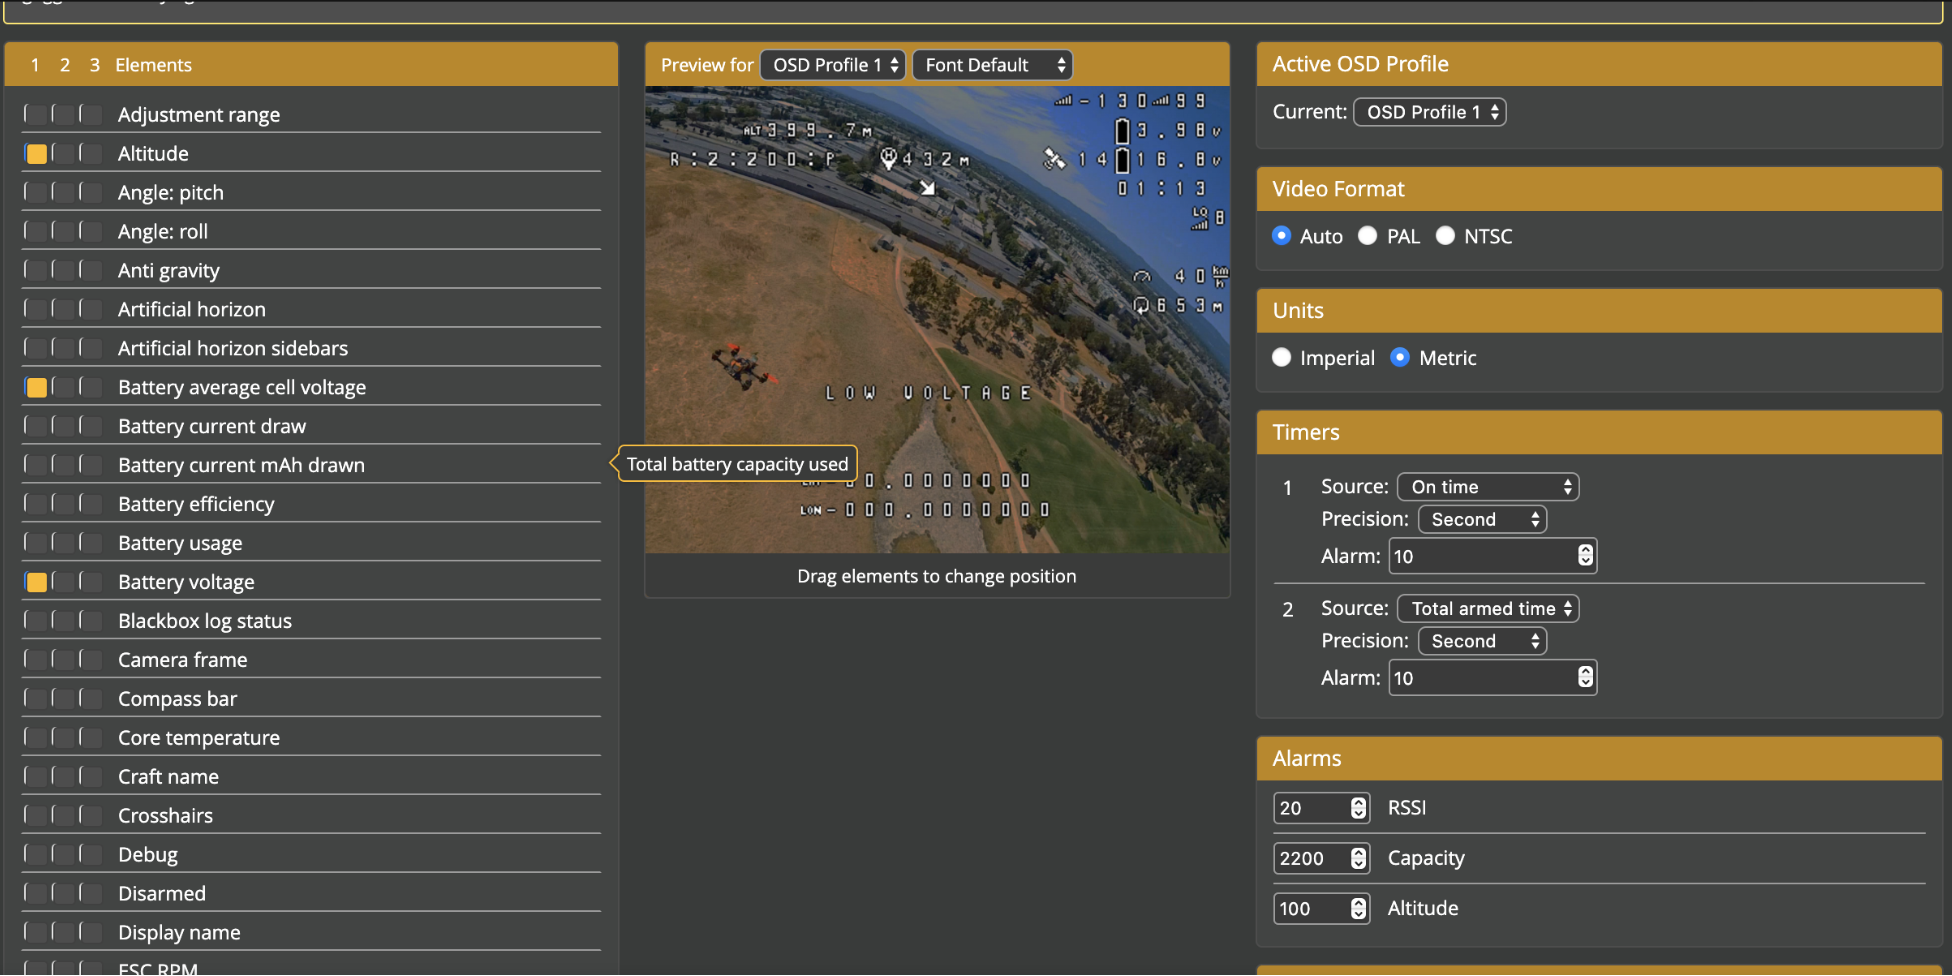Open Timer 1 Precision dropdown
This screenshot has width=1952, height=976.
pos(1482,519)
